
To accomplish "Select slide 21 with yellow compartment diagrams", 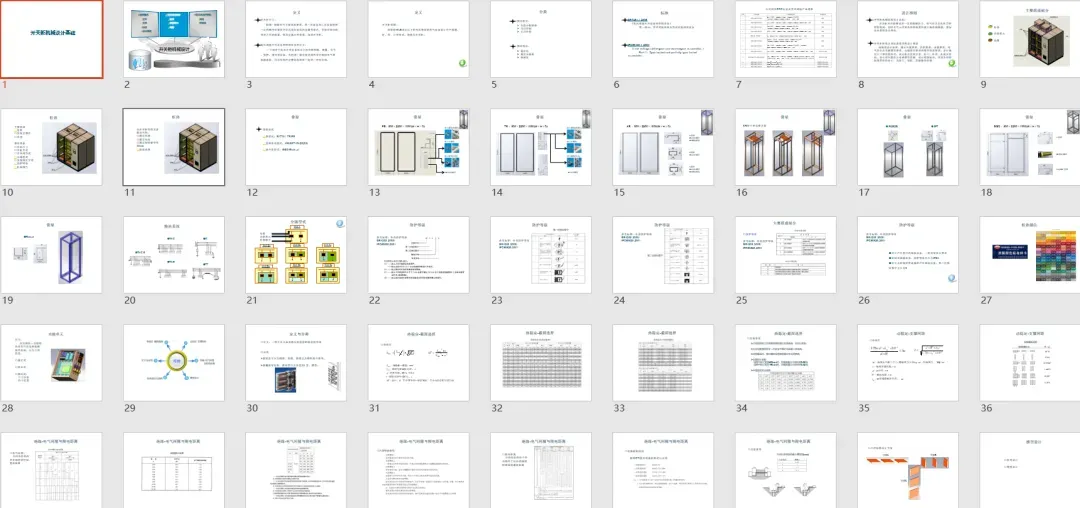I will click(x=296, y=255).
